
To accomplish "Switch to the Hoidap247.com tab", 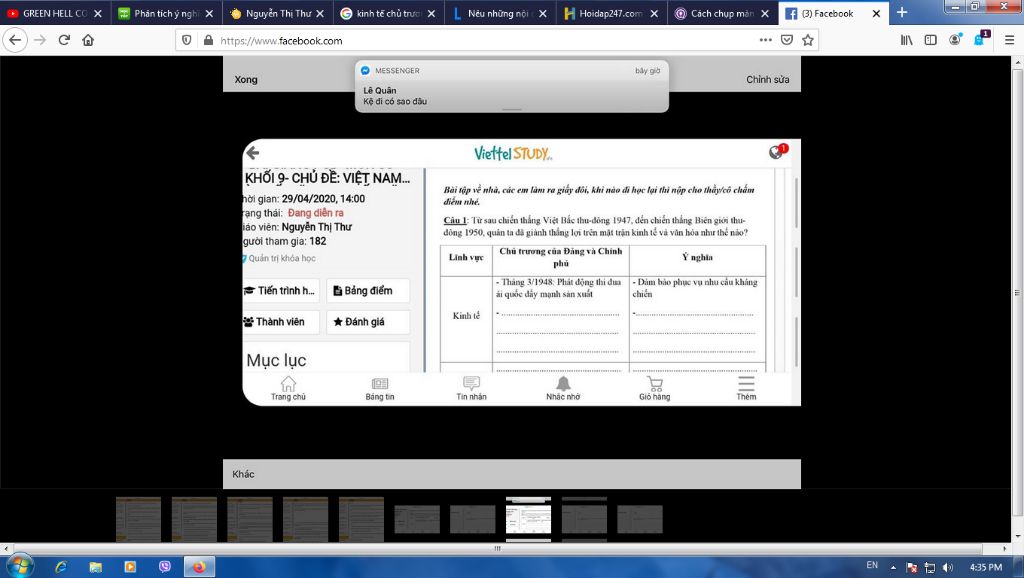I will tap(610, 13).
